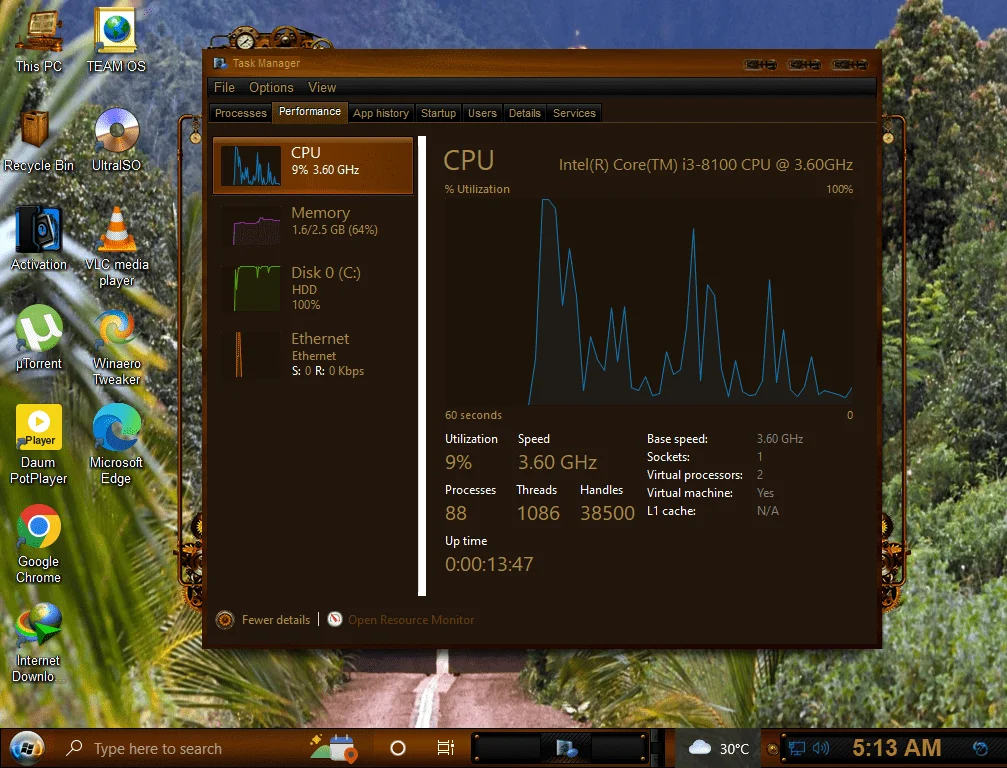Click Fewer details link
Image resolution: width=1007 pixels, height=768 pixels.
pos(276,620)
